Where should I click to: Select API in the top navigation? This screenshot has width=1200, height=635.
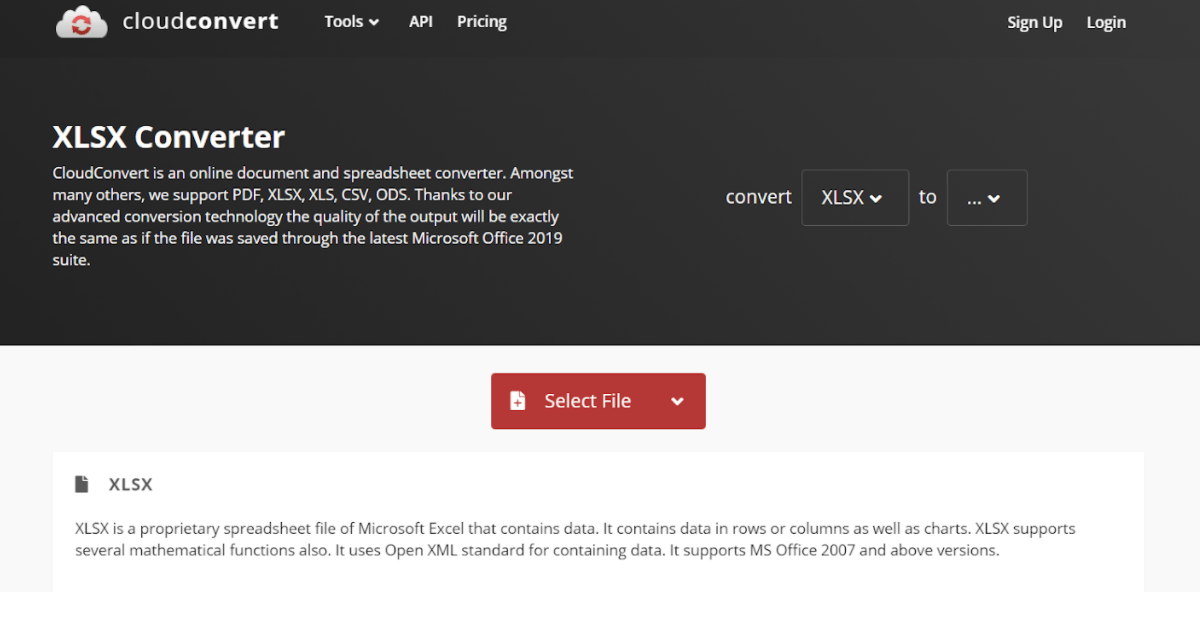pos(421,21)
